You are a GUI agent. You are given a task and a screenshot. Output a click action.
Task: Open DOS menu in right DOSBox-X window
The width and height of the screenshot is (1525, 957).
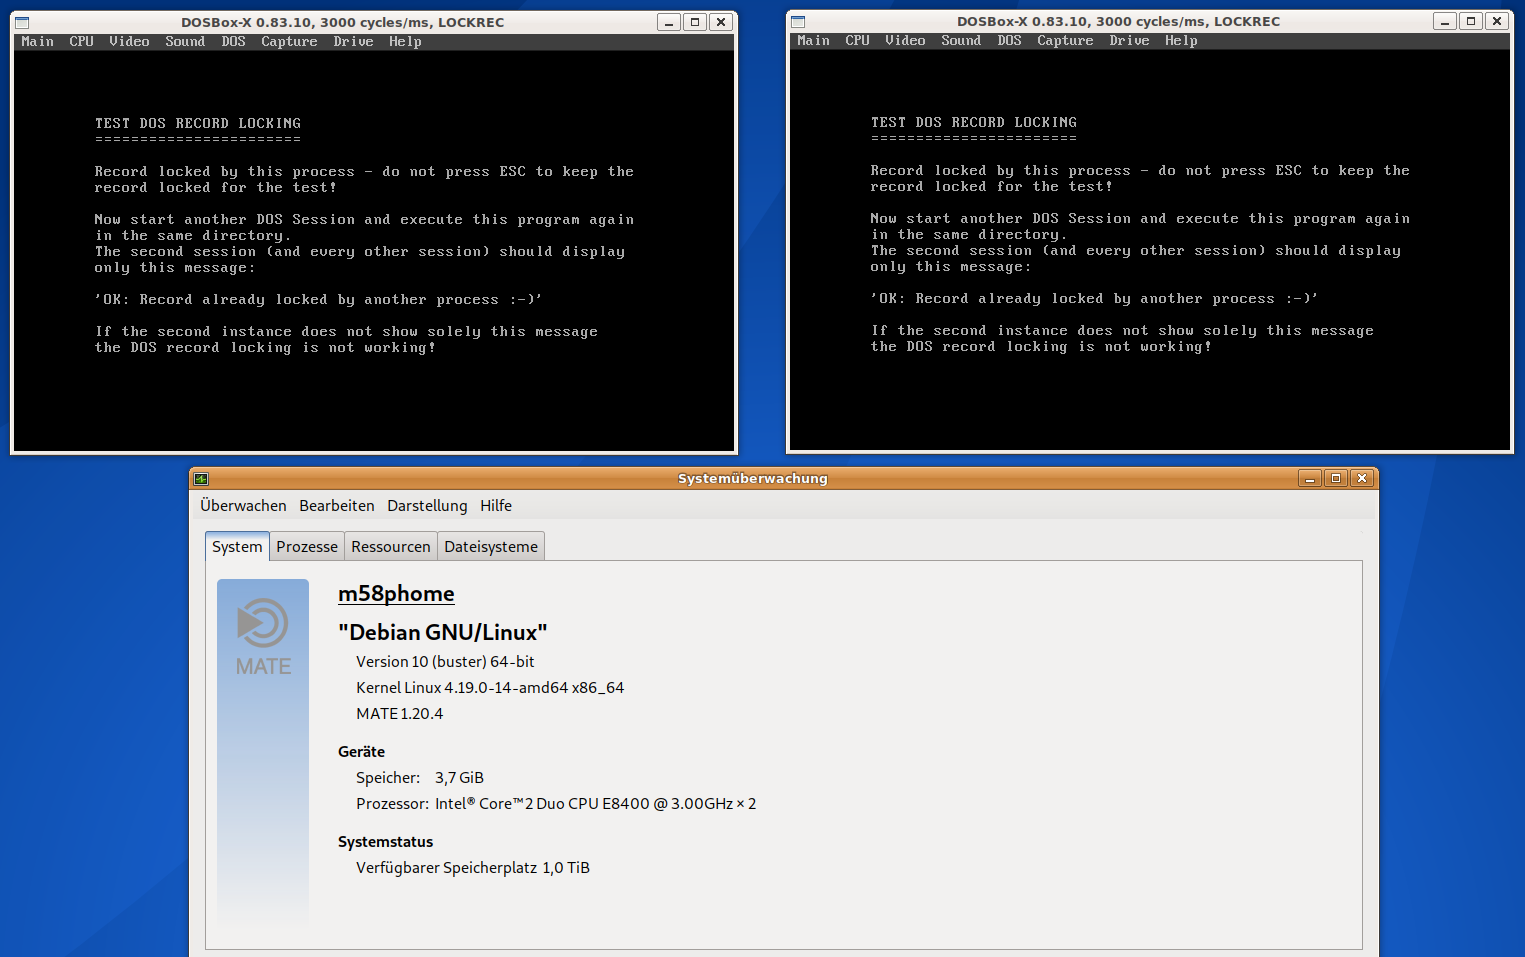[x=1010, y=41]
